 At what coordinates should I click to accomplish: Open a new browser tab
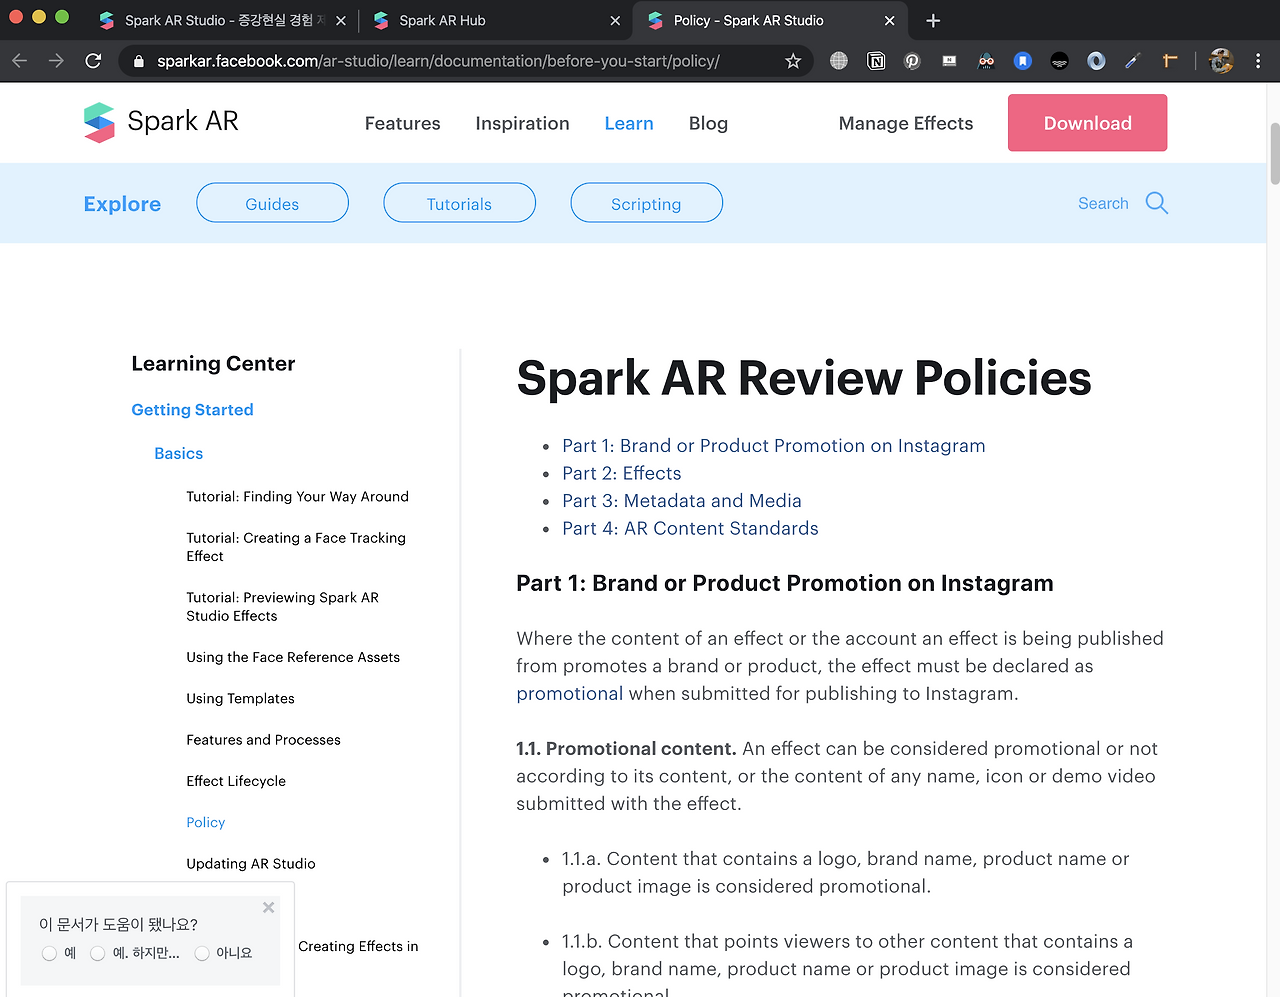[933, 20]
